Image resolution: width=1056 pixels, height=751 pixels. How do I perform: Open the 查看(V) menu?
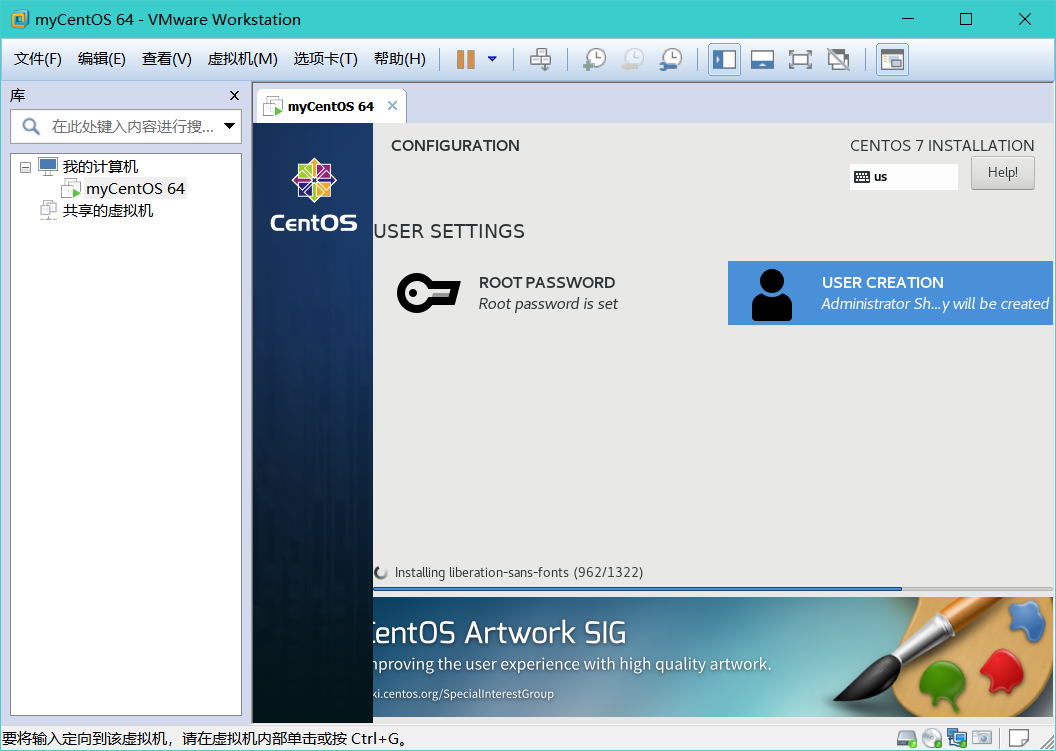pos(166,59)
